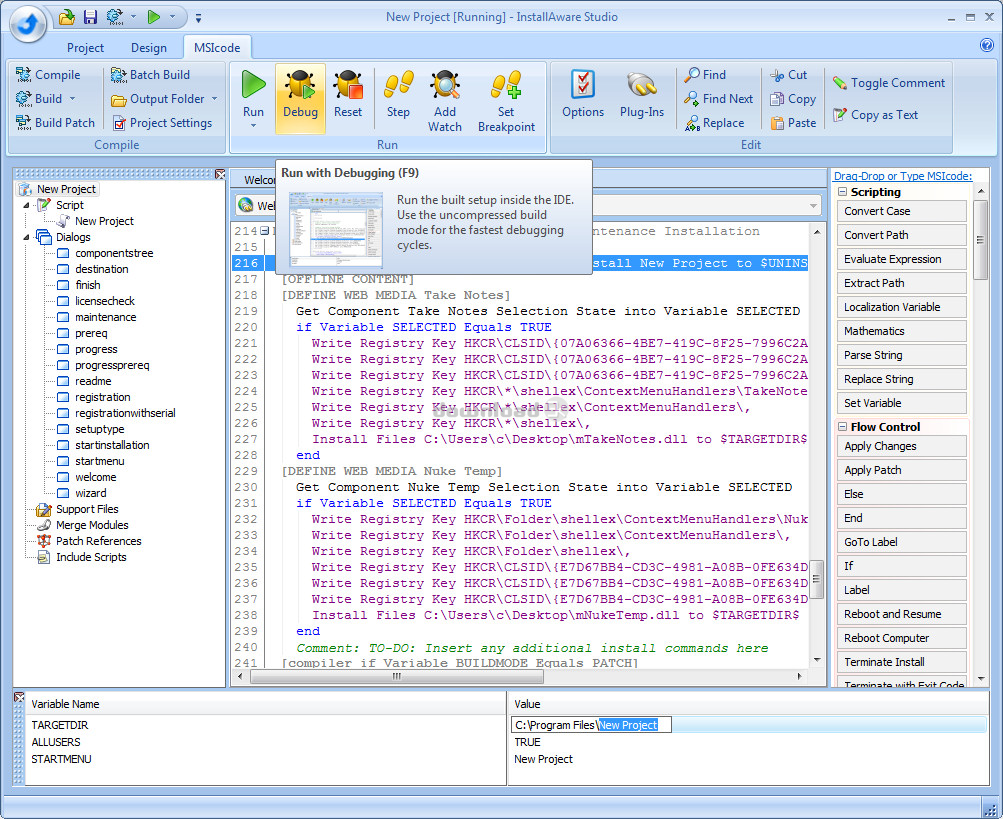
Task: Click the Evaluate Expression command button
Action: click(x=901, y=259)
